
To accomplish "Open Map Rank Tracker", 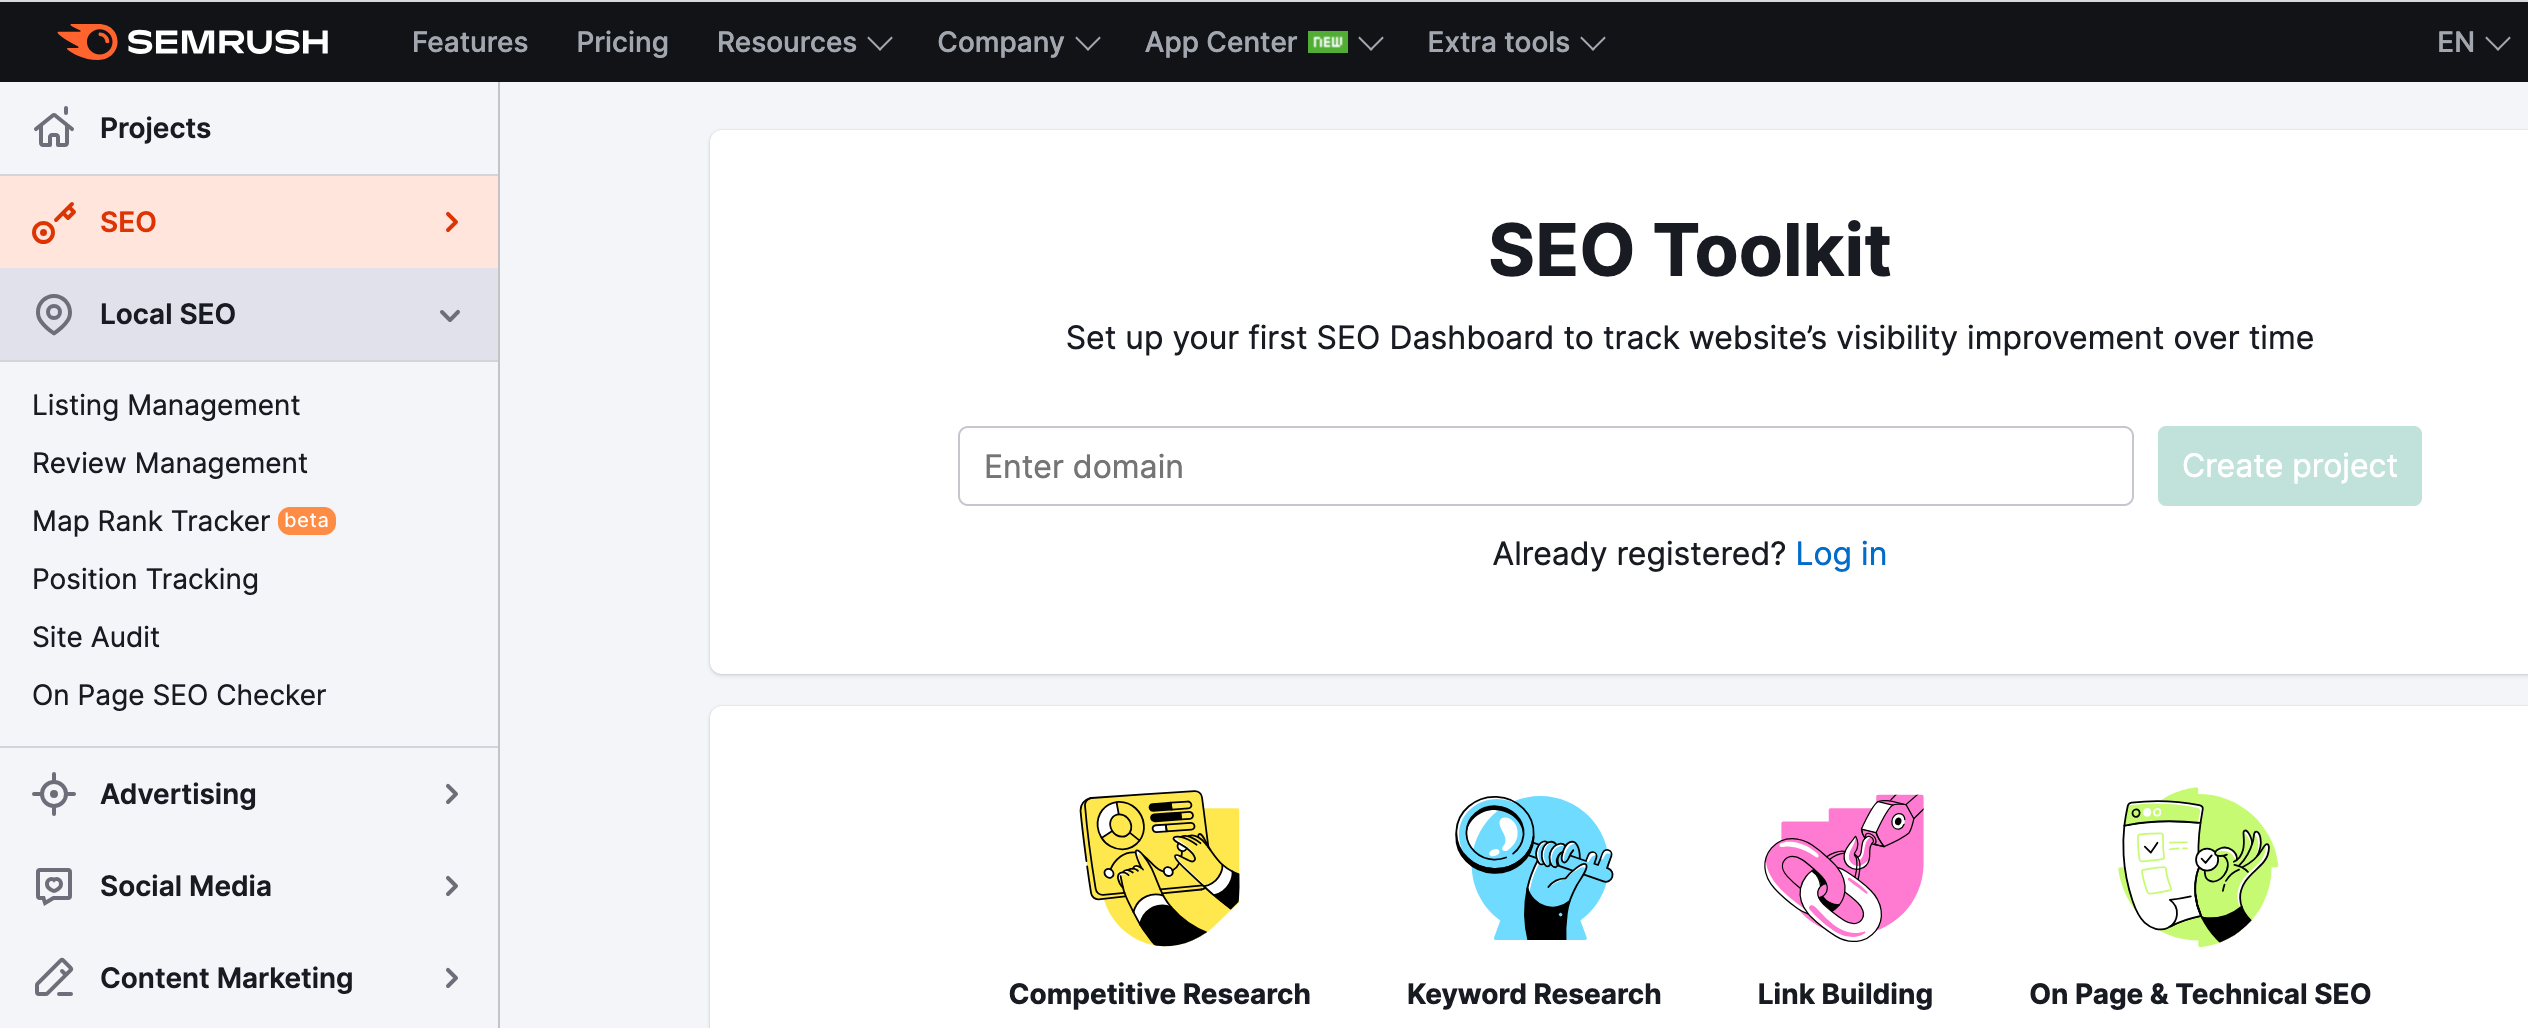I will click(151, 521).
